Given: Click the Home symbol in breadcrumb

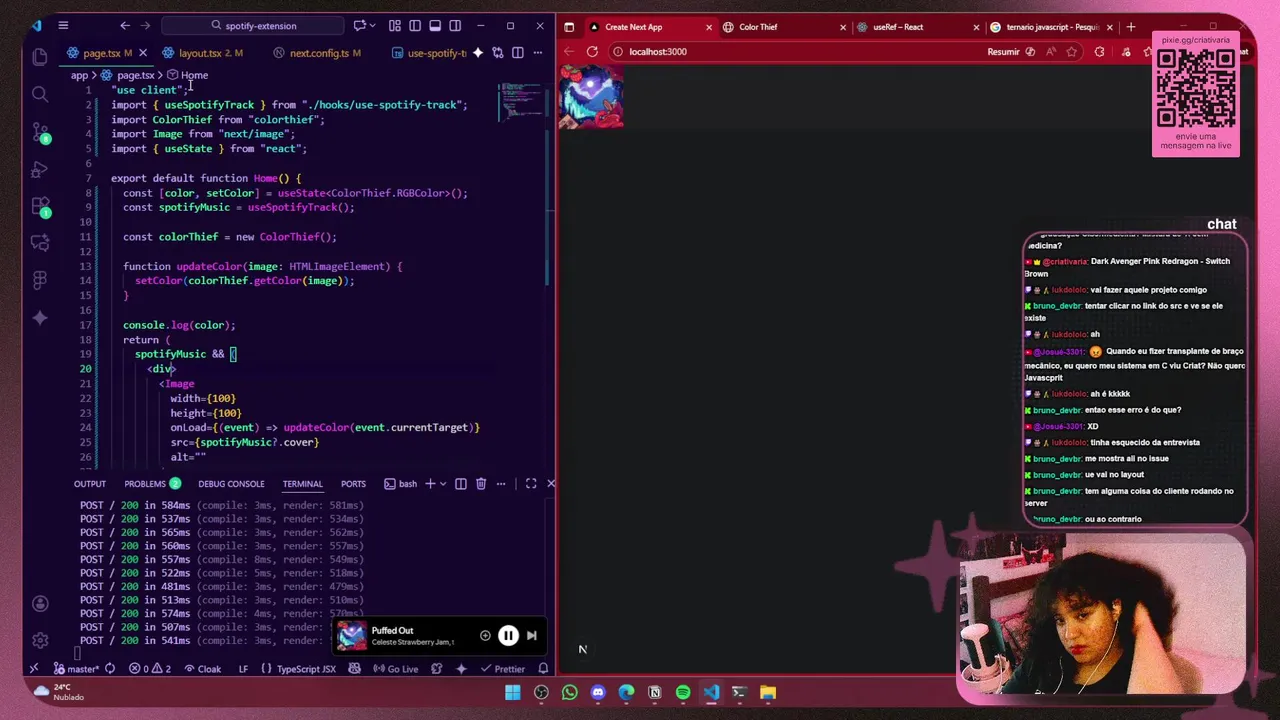Looking at the screenshot, I should [x=188, y=75].
